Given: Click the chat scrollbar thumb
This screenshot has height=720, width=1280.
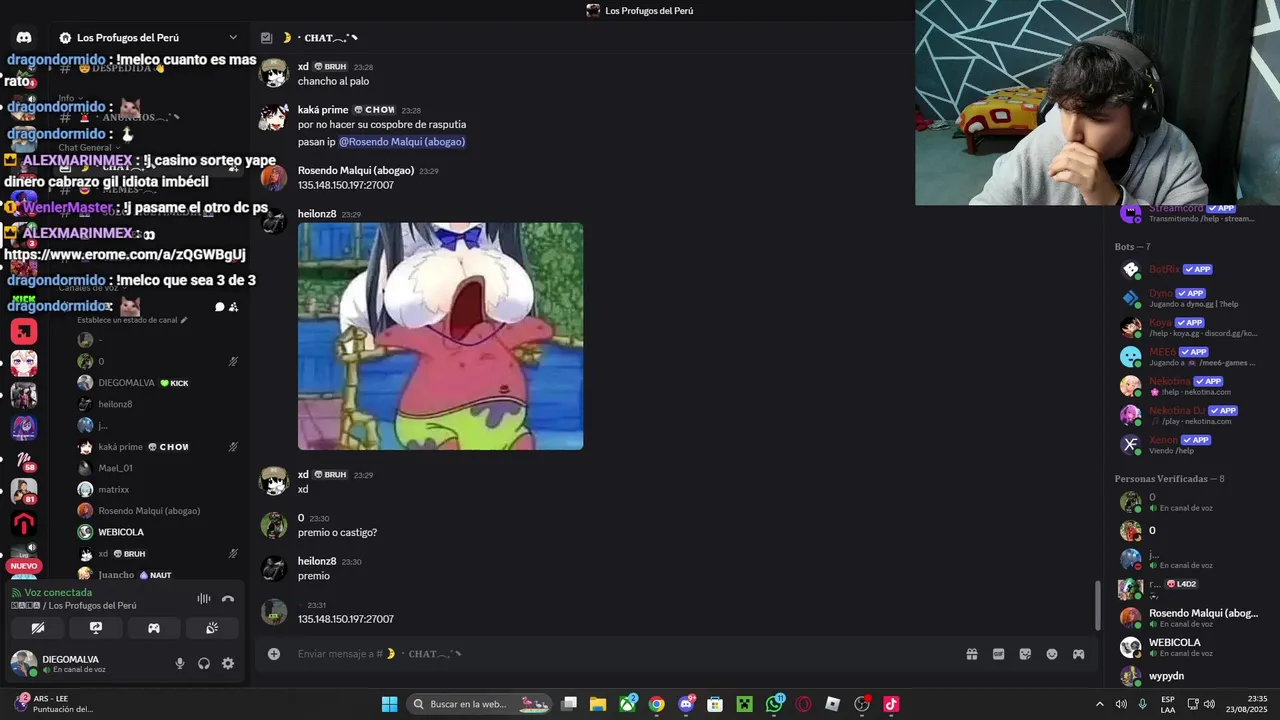Looking at the screenshot, I should pyautogui.click(x=1097, y=605).
